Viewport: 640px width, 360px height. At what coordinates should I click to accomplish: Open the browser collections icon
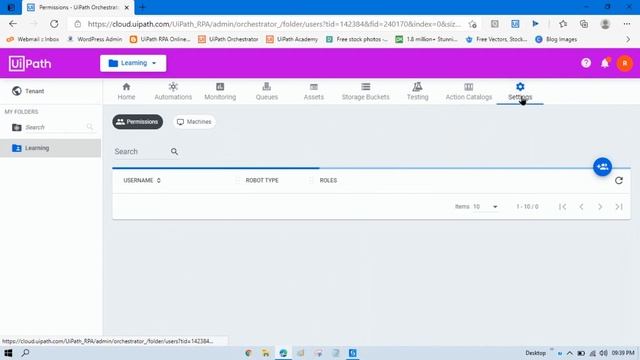584,24
